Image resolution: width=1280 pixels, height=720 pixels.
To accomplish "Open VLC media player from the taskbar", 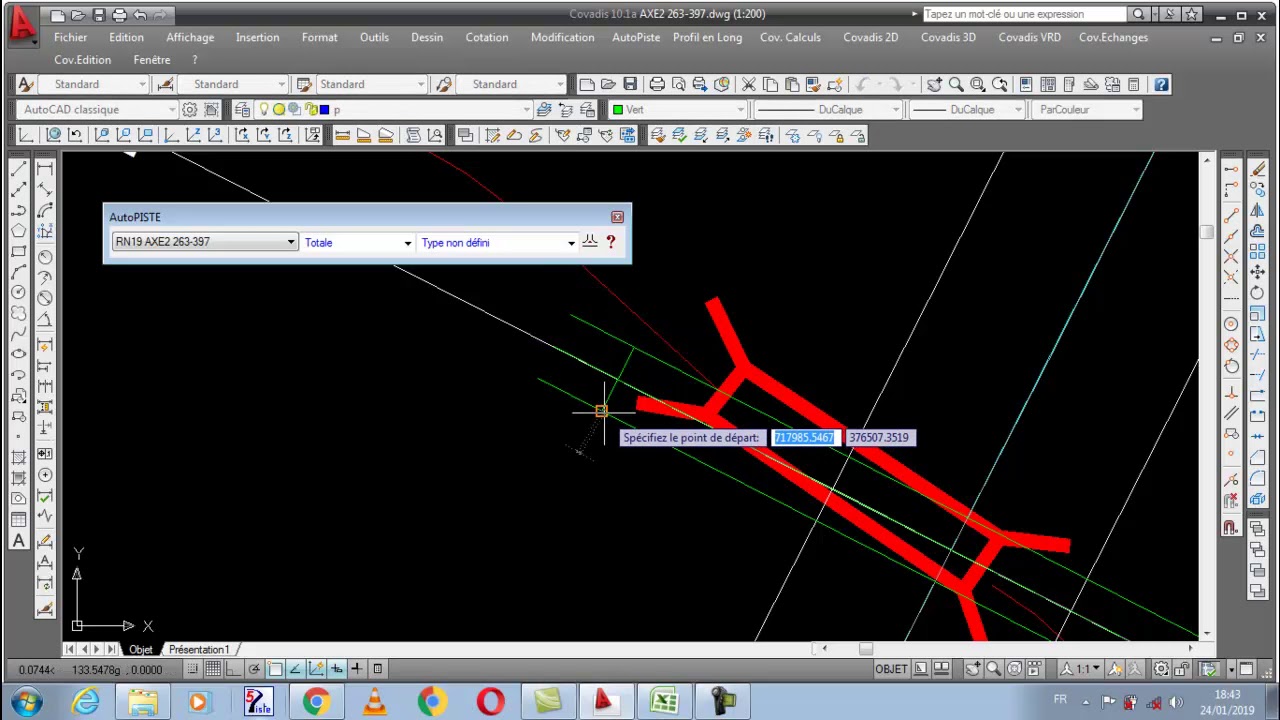I will pyautogui.click(x=374, y=701).
